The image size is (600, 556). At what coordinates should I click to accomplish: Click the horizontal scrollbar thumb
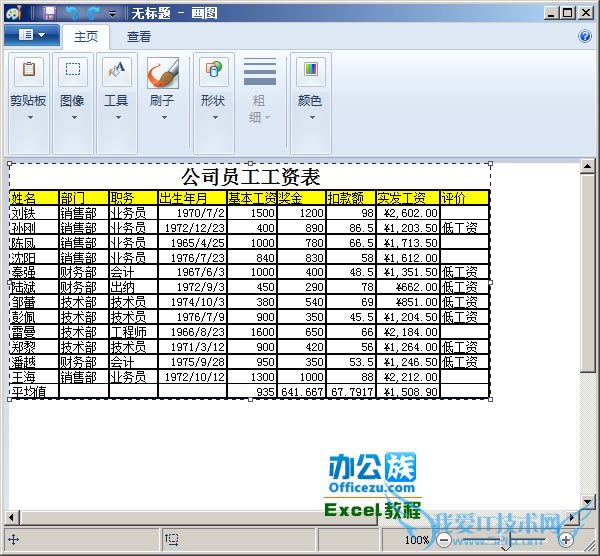[199, 518]
